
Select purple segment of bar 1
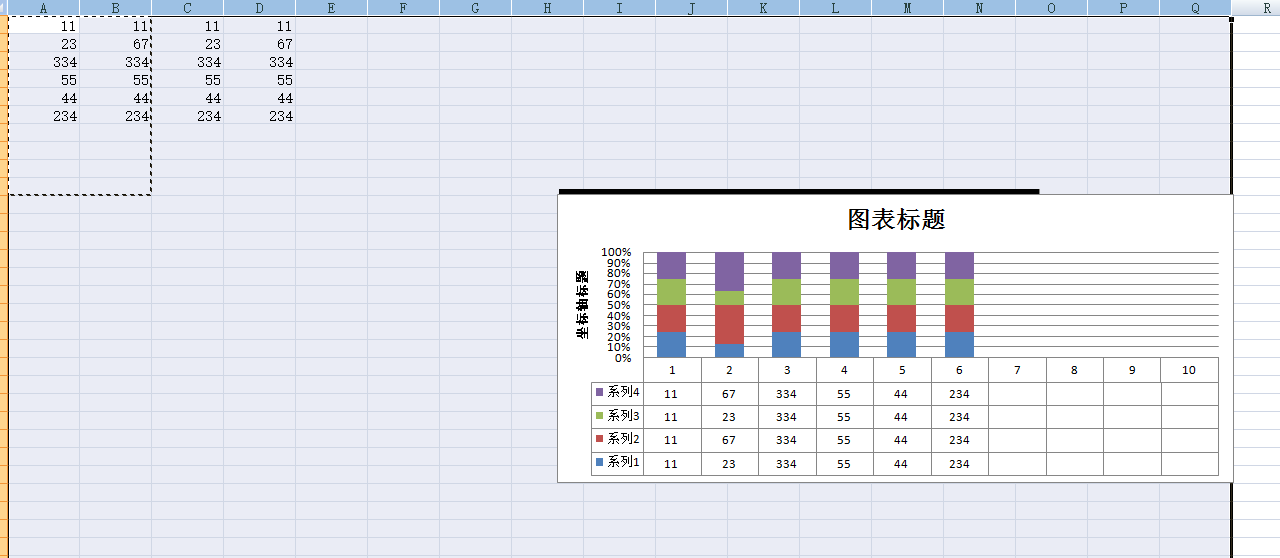pos(672,266)
